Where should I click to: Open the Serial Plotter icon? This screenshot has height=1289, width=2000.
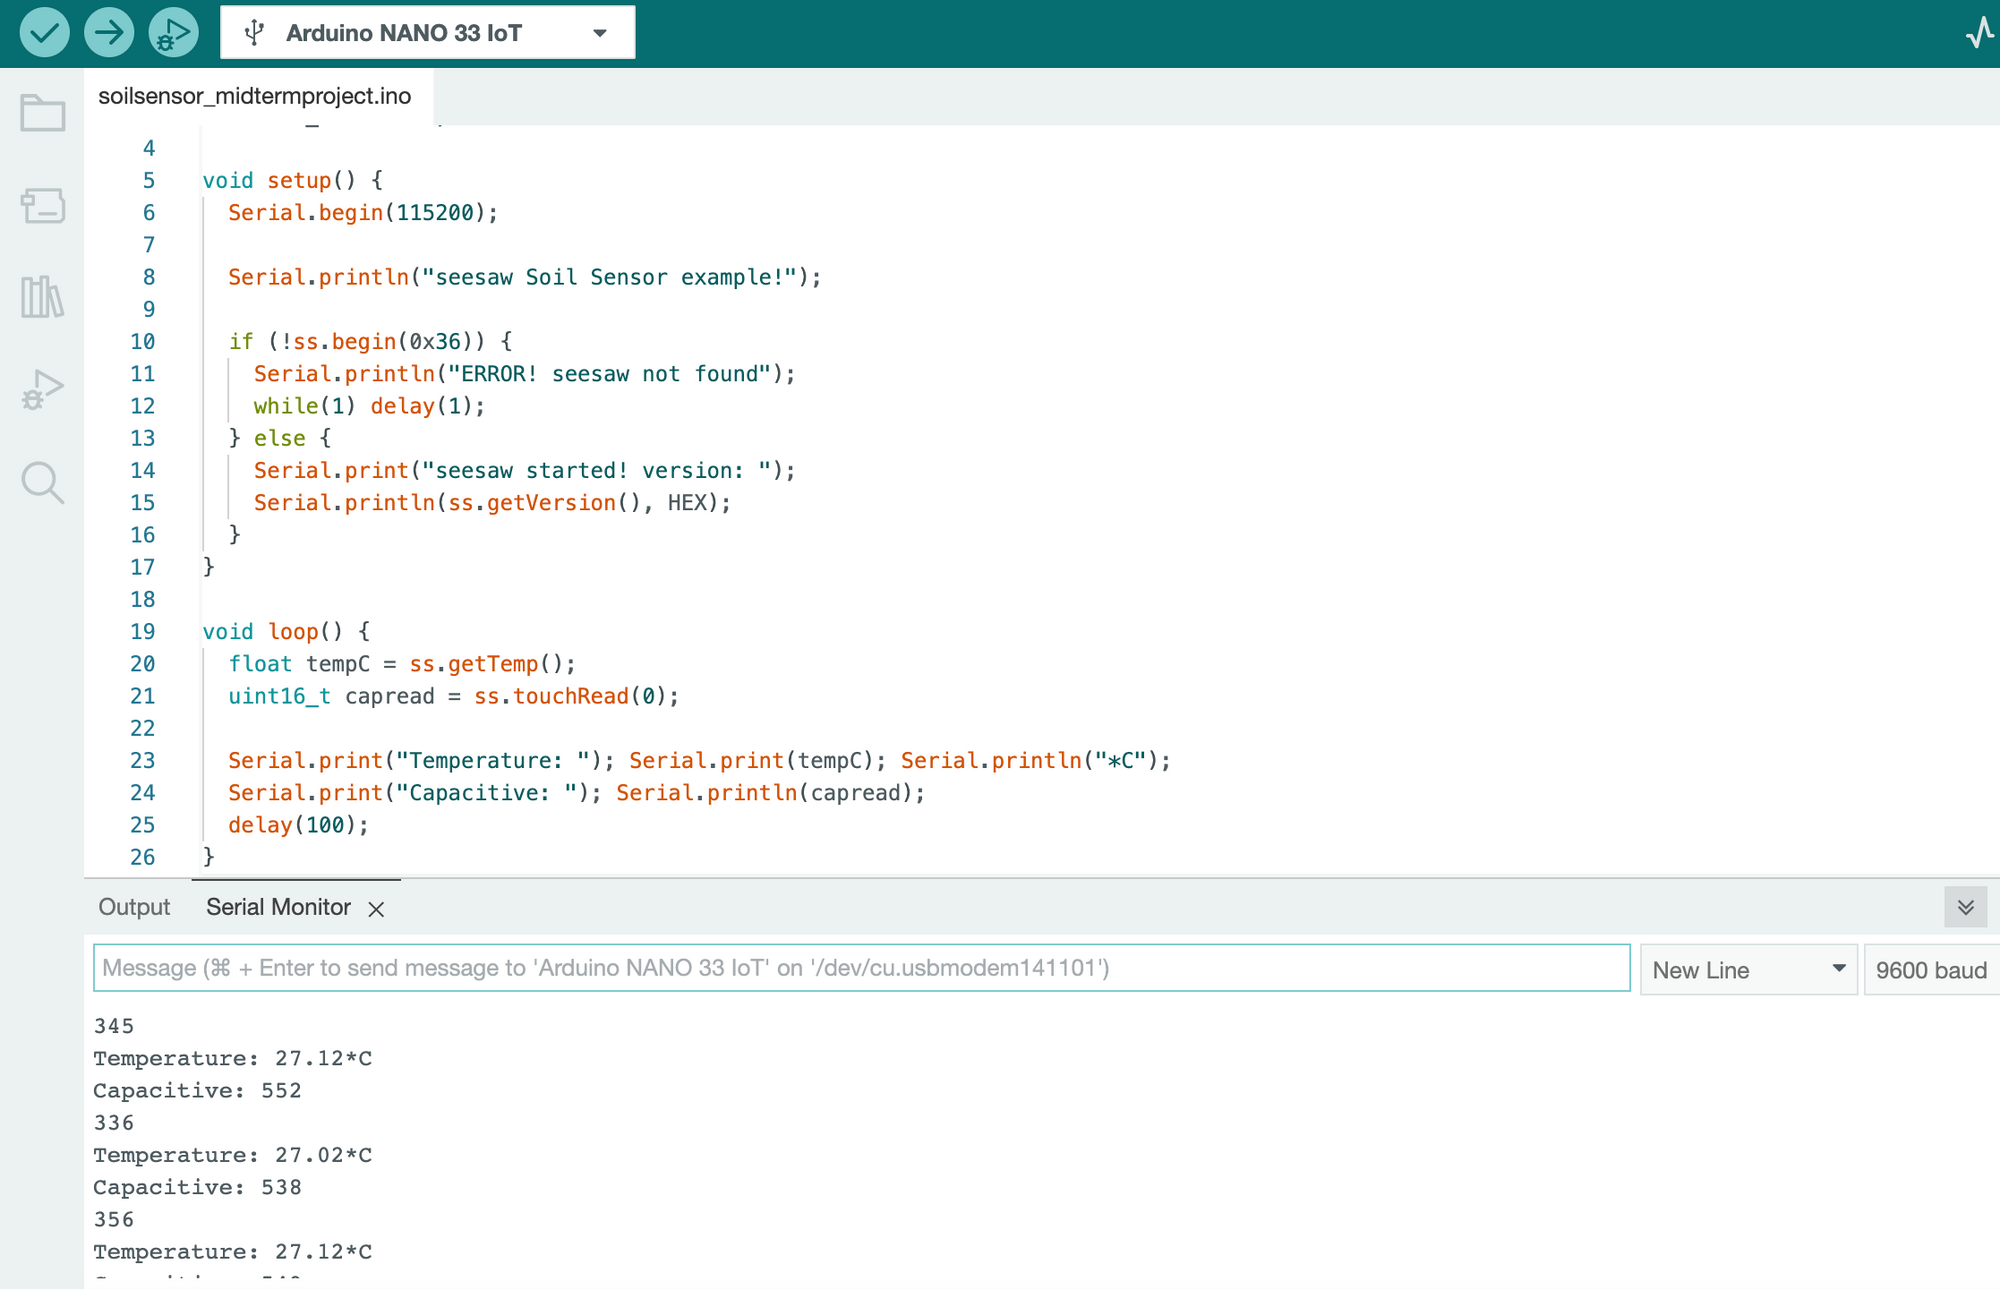1978,32
